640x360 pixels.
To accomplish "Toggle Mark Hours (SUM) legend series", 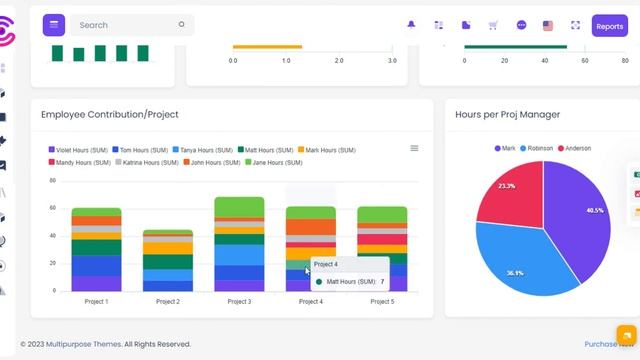I will [x=327, y=150].
